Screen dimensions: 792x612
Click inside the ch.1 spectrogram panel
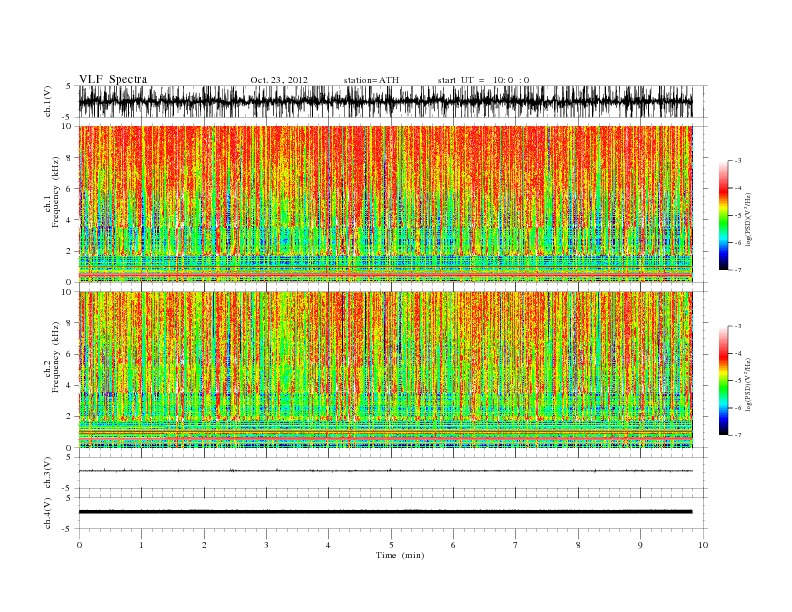click(x=385, y=204)
